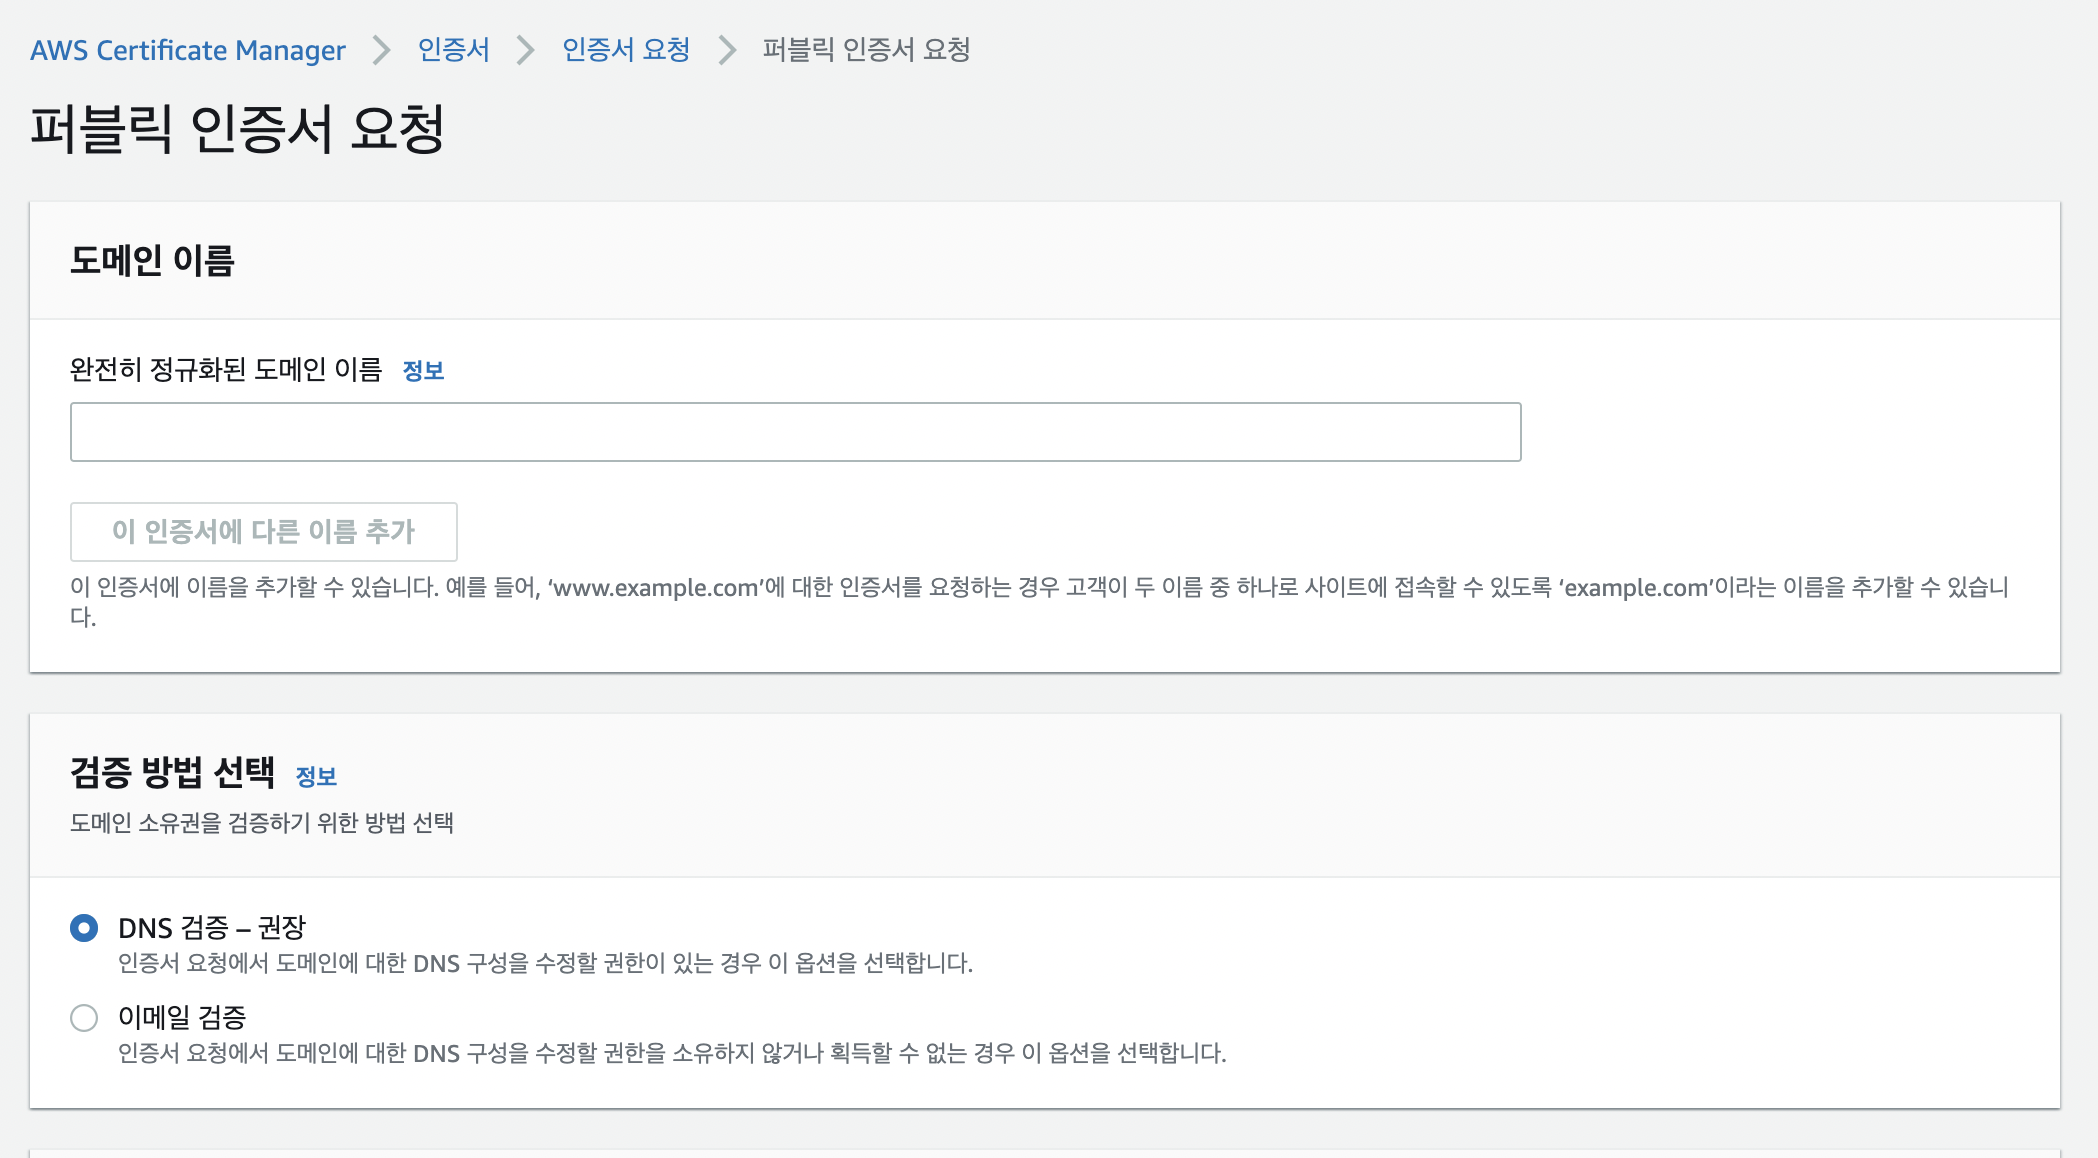2098x1158 pixels.
Task: Click the 도메인 이름 section header
Action: click(x=152, y=261)
